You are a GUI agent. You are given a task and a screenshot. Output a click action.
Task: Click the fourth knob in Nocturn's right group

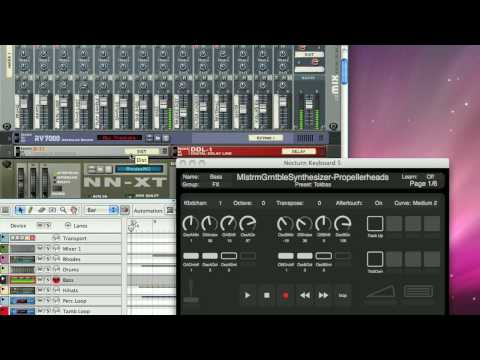point(343,223)
